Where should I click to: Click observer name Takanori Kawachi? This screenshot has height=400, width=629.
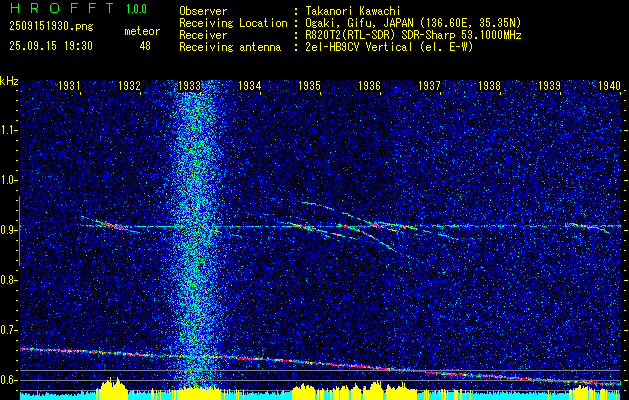352,11
